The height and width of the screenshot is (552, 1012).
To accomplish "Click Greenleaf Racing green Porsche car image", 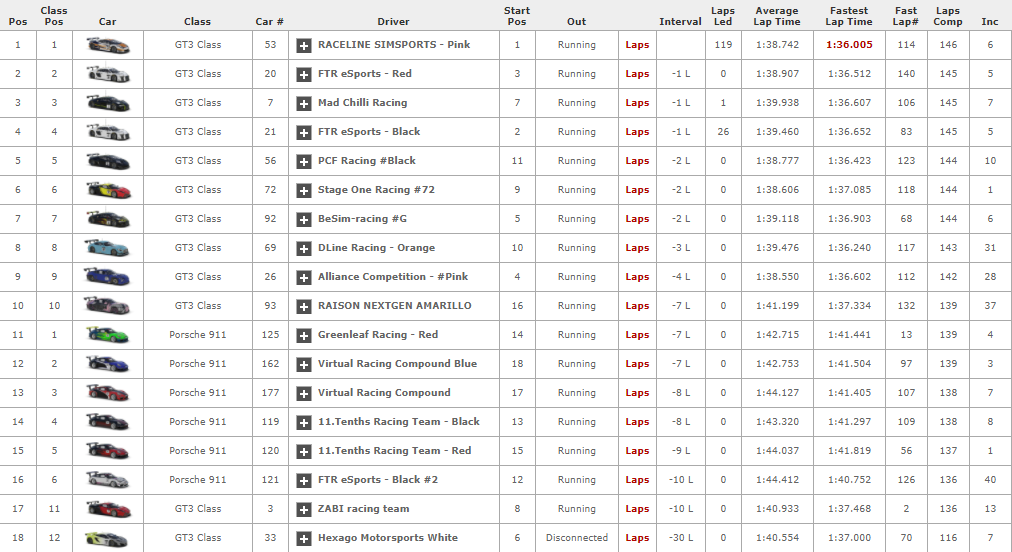I will 107,335.
